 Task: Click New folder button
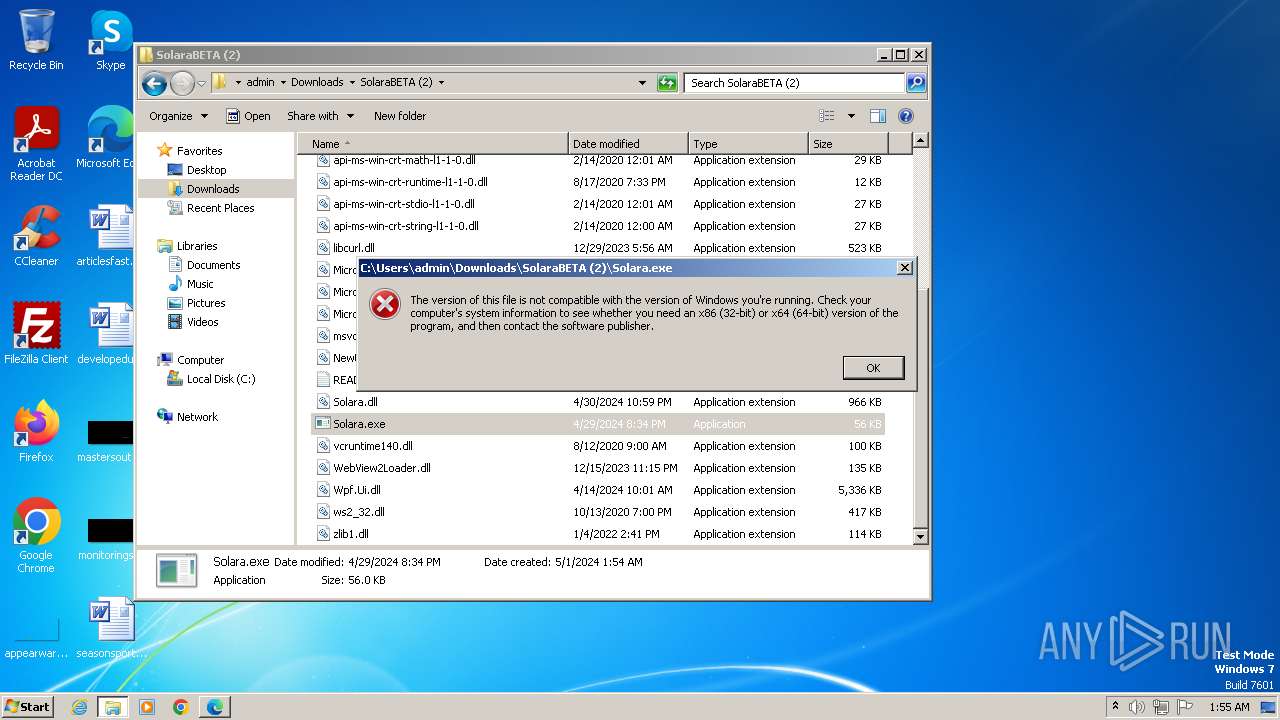pos(400,116)
